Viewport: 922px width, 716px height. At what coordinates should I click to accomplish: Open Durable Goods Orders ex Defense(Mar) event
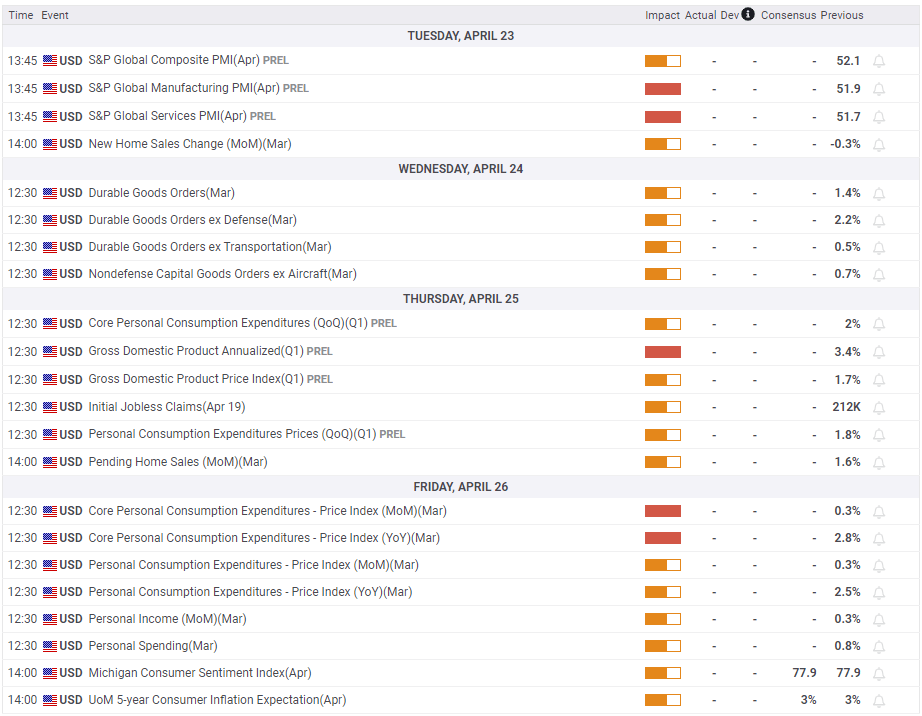pyautogui.click(x=192, y=220)
